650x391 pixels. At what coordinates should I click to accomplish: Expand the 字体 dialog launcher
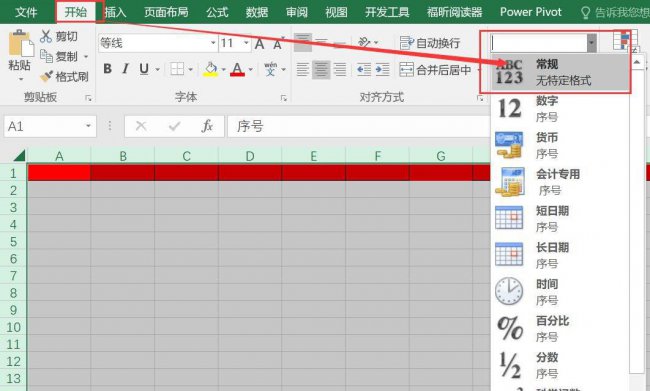[284, 98]
